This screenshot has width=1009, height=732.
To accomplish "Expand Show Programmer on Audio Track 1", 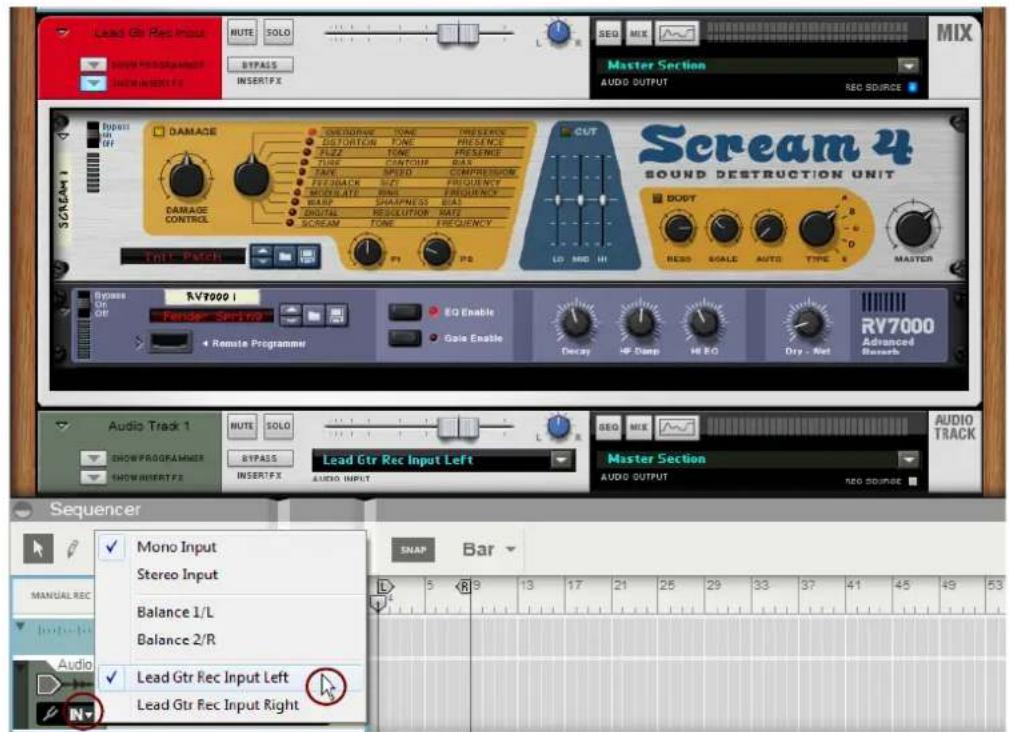I will [x=93, y=458].
